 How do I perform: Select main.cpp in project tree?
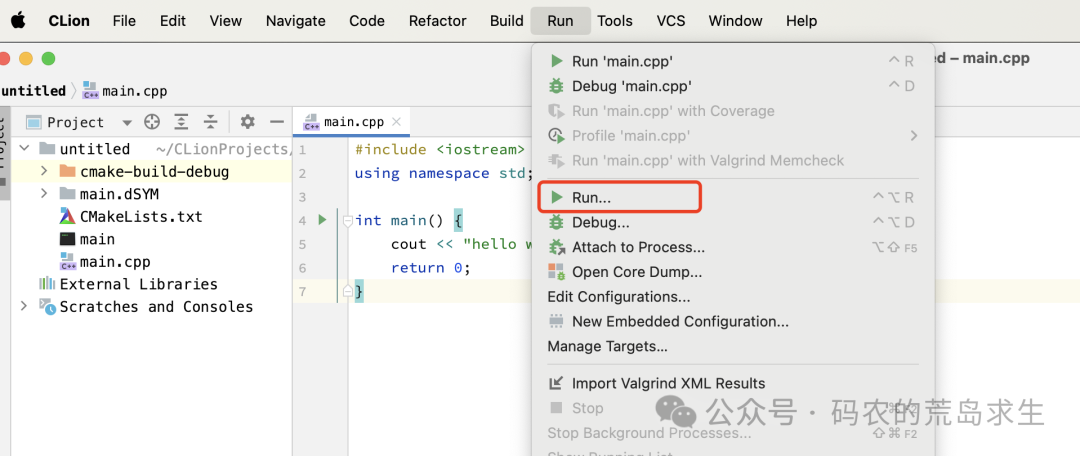click(115, 262)
